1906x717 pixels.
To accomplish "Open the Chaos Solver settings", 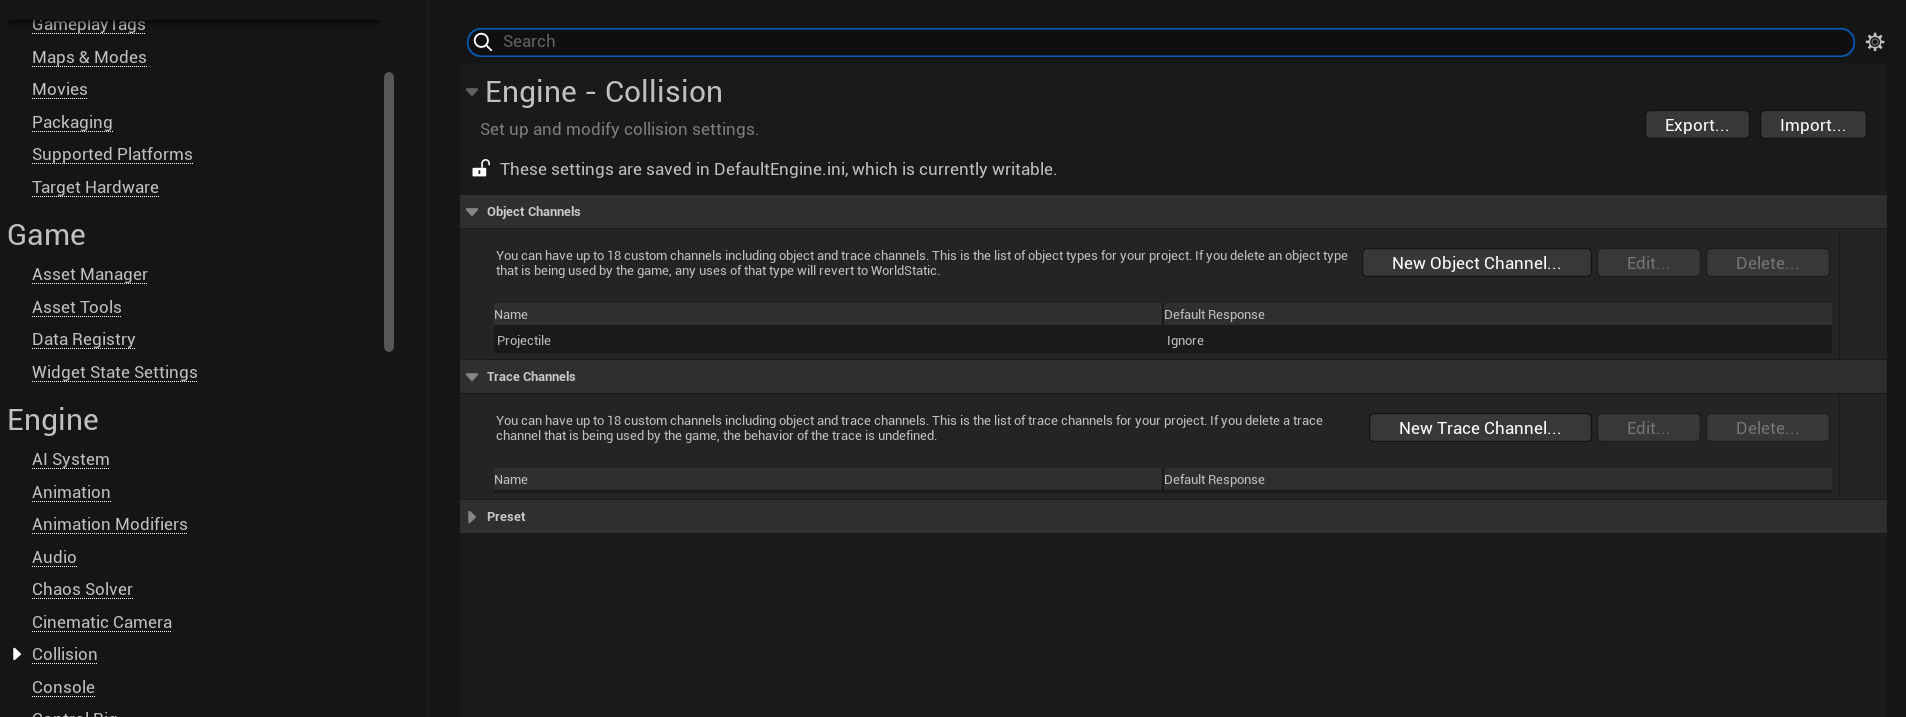I will (x=82, y=589).
